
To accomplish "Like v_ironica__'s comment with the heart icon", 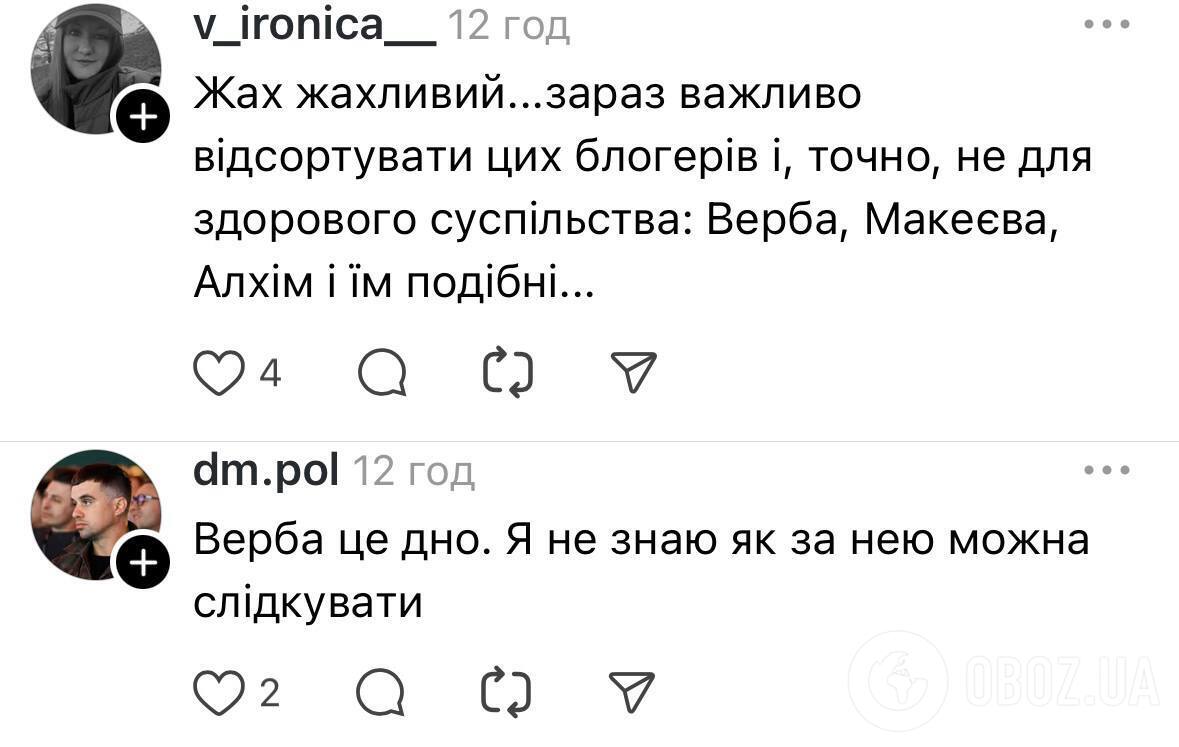I will [220, 371].
